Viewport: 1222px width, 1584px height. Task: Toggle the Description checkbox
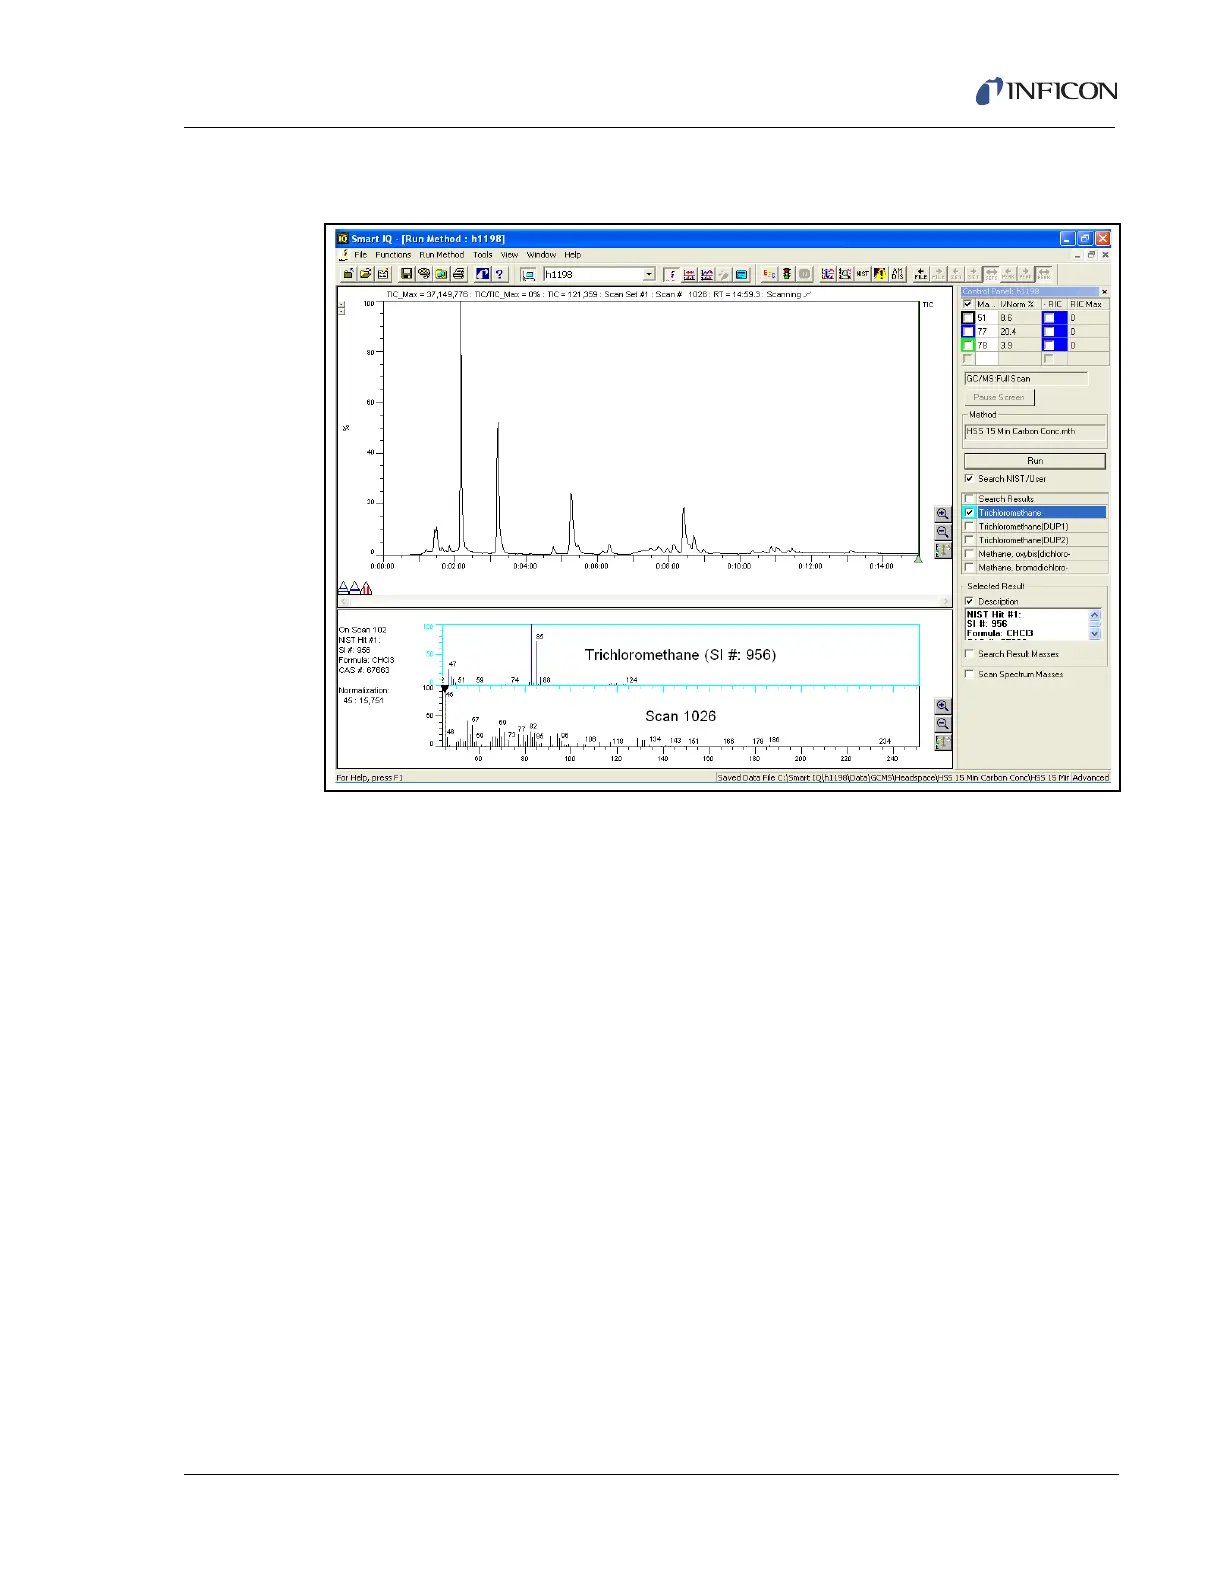click(x=969, y=602)
